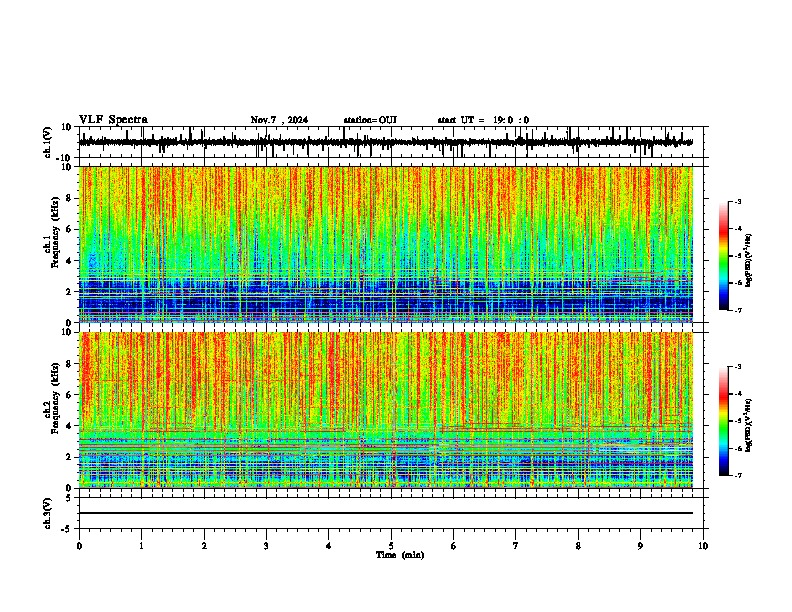The image size is (792, 612).
Task: Click the ch.2 spectrogram plot area
Action: click(x=386, y=410)
